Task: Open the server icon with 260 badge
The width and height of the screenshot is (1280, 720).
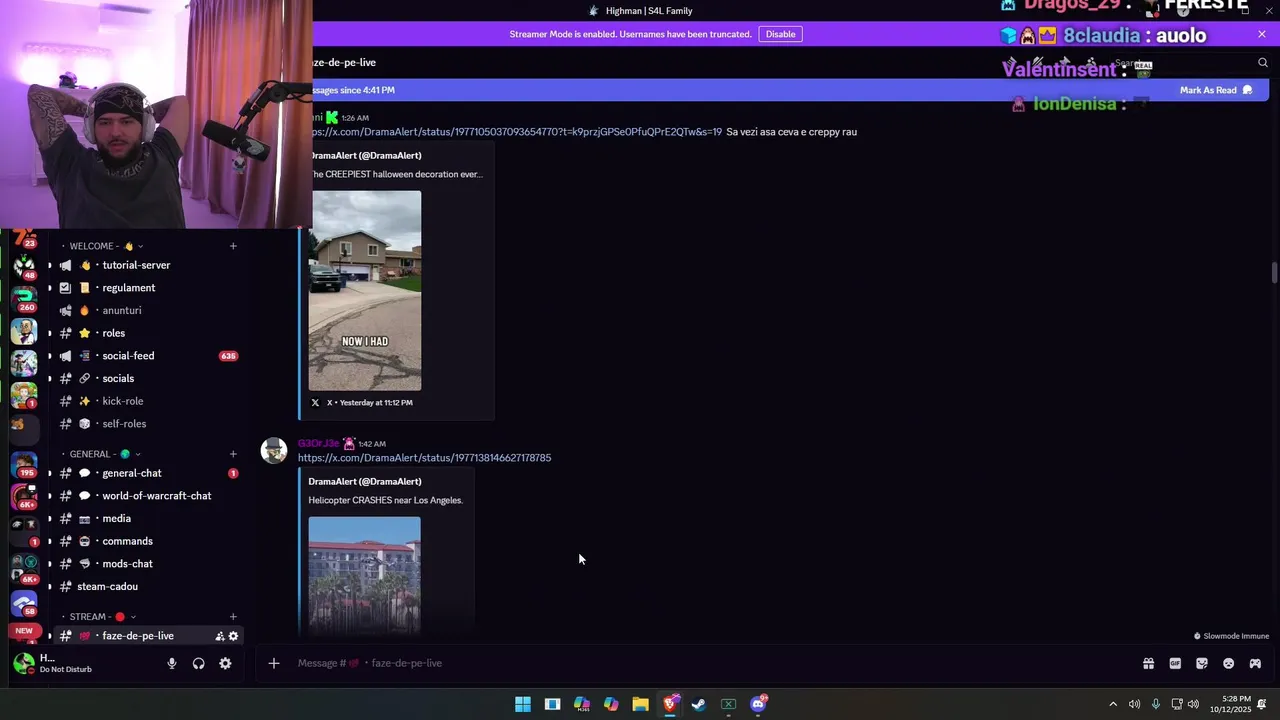Action: tap(24, 298)
